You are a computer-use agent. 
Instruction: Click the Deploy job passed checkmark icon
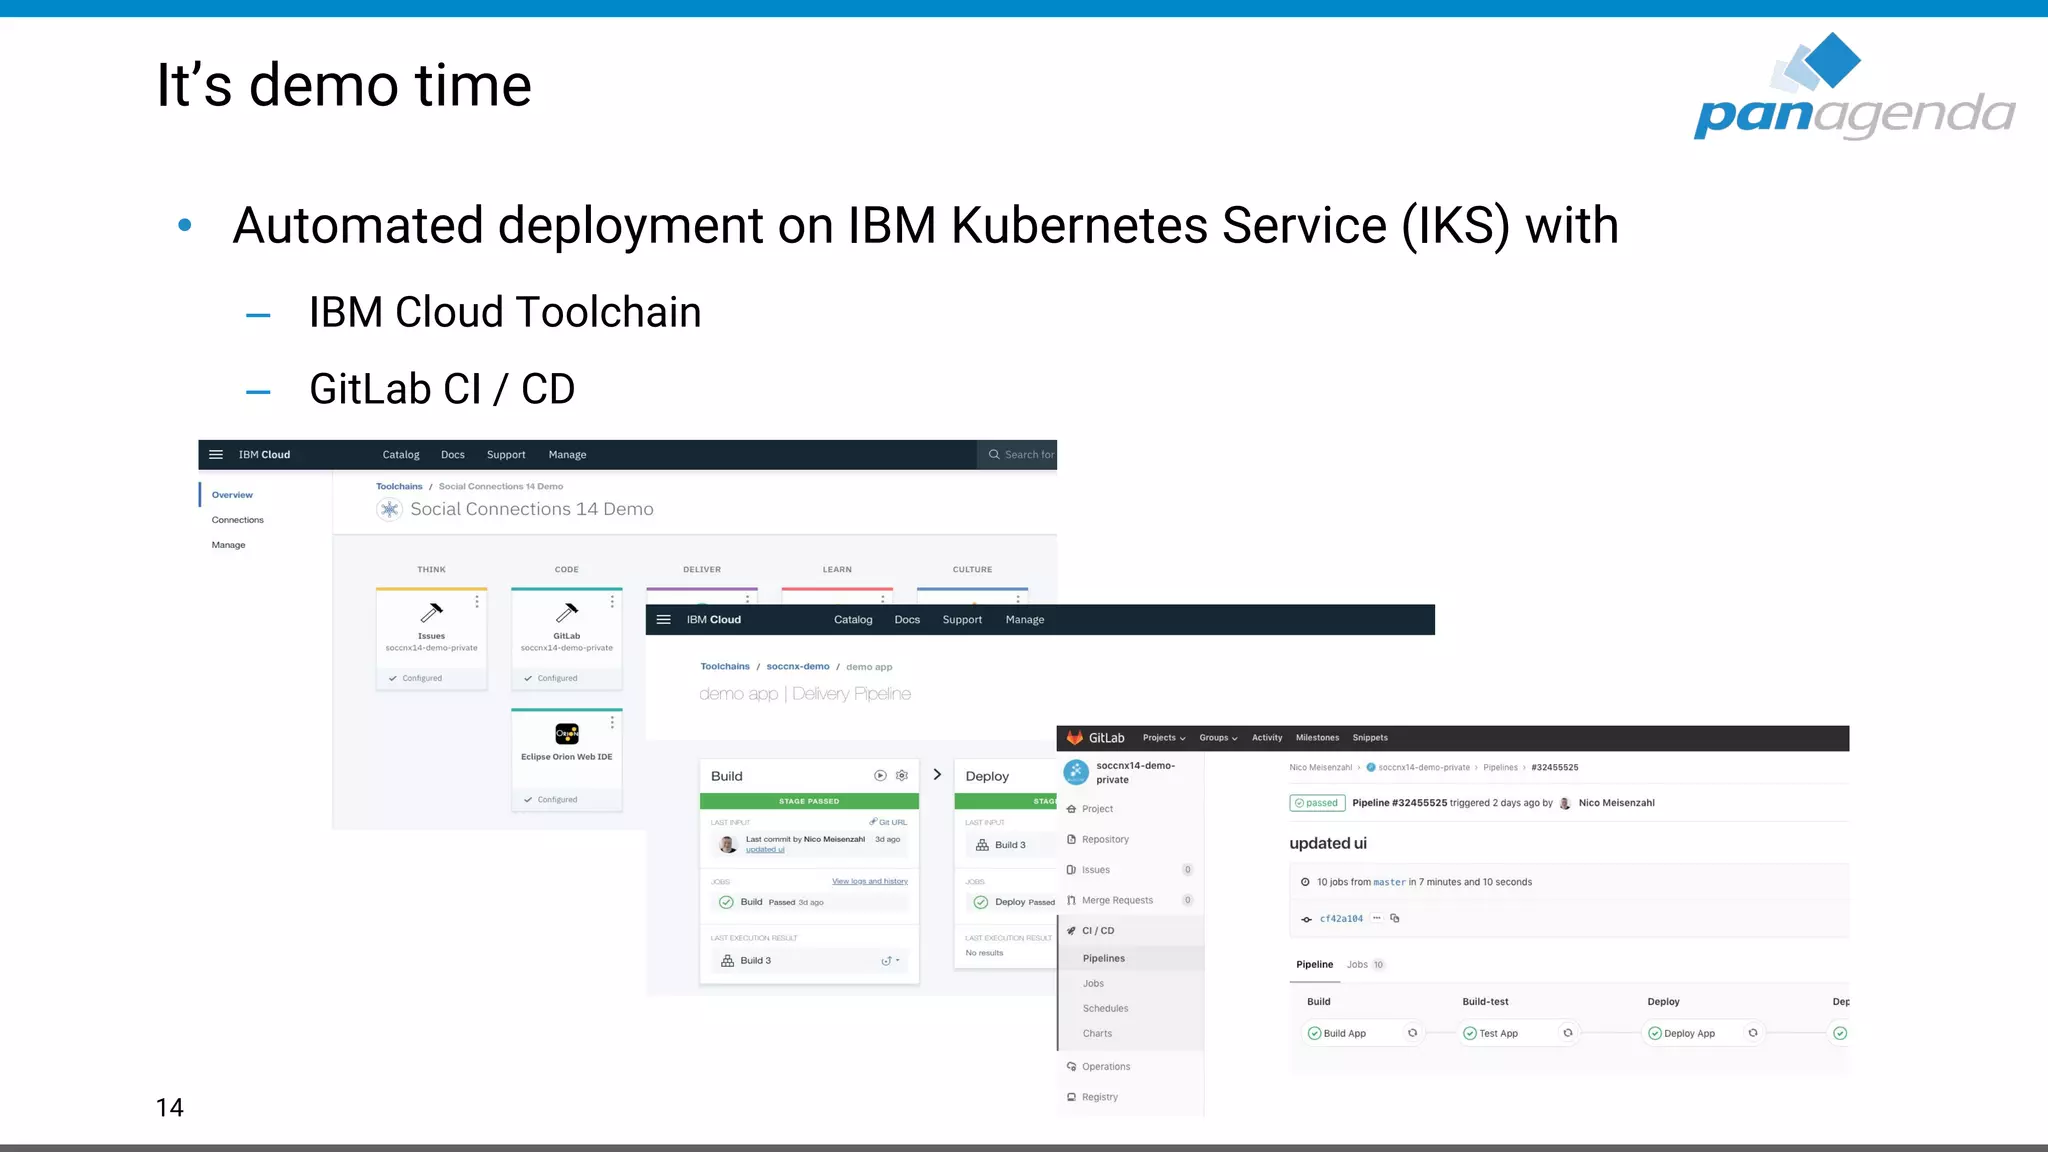pos(981,902)
